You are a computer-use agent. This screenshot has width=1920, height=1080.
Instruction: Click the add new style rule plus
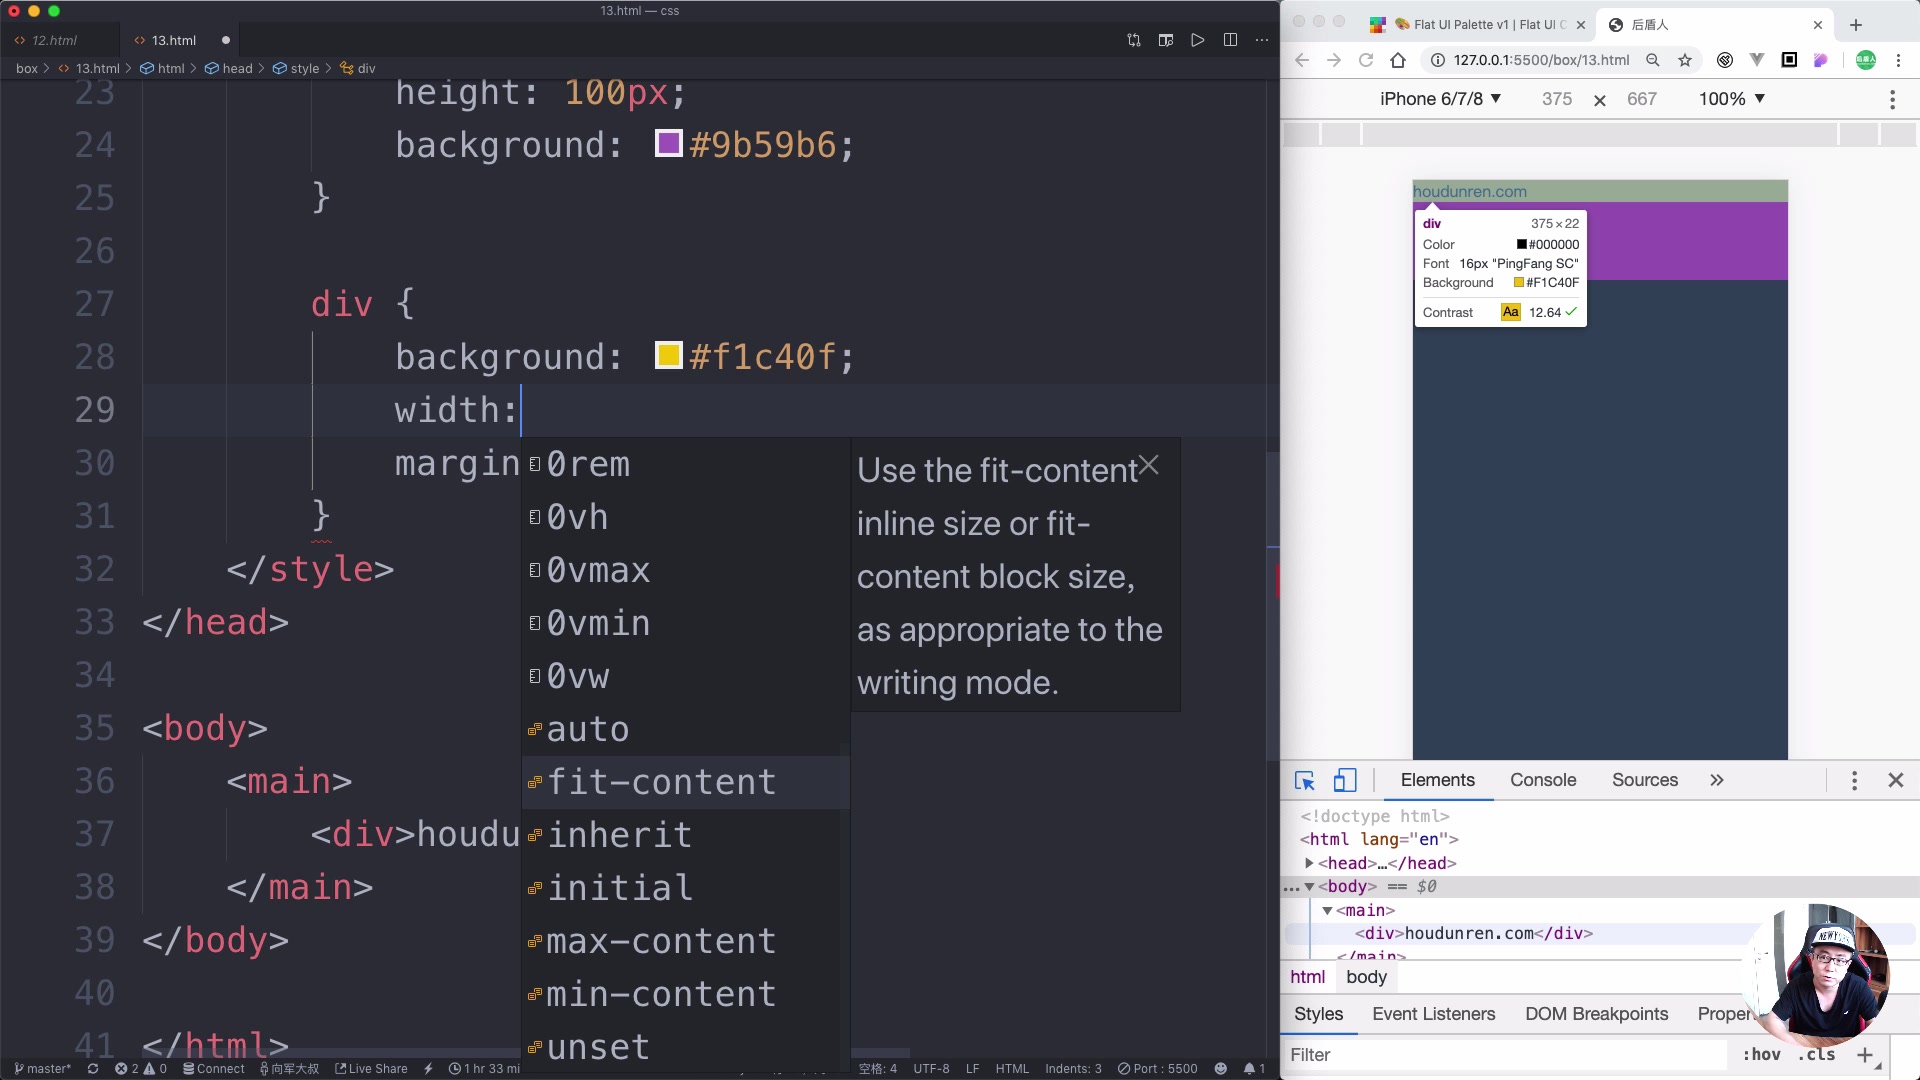(1864, 1055)
